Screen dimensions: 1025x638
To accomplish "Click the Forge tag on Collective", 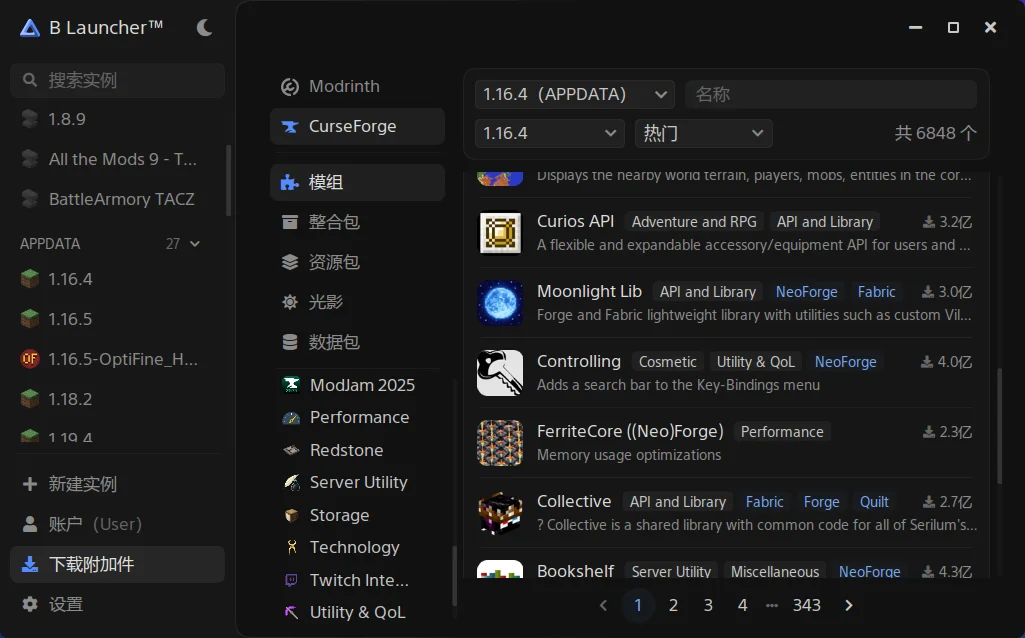I will point(821,501).
